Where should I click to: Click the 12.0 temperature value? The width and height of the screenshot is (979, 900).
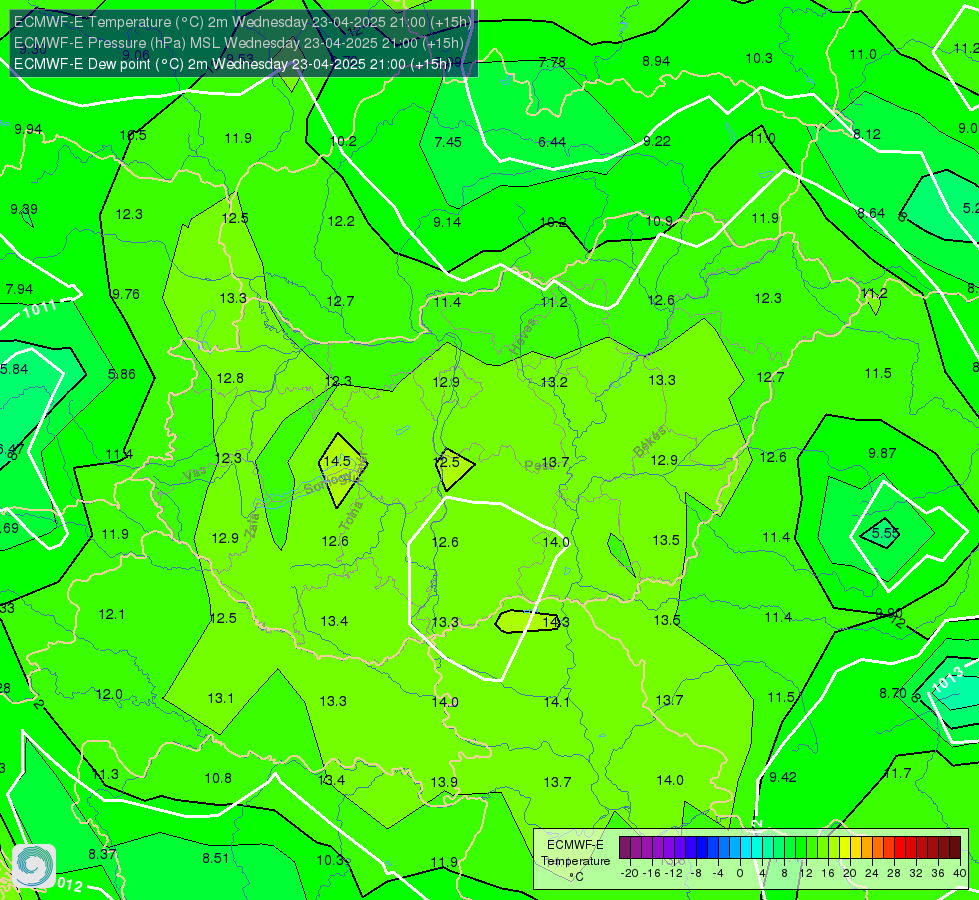click(109, 695)
